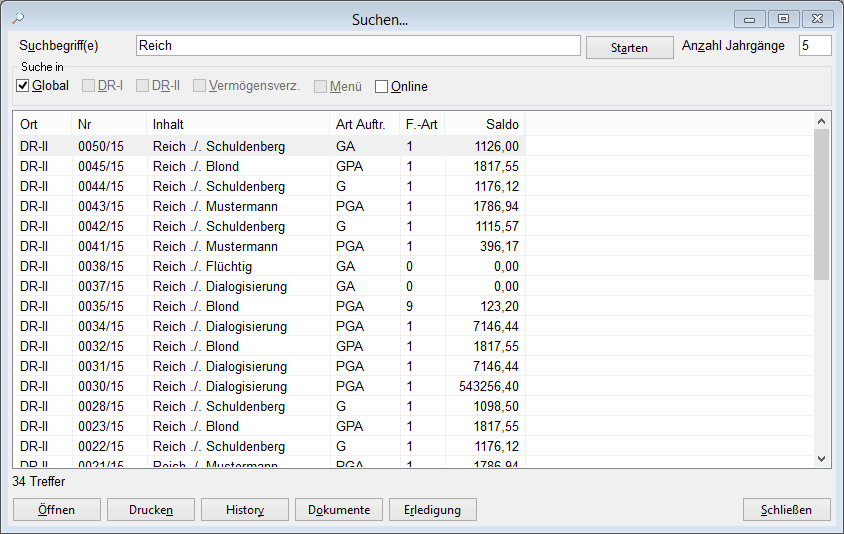Click the Inhalt column header
The width and height of the screenshot is (844, 534).
pyautogui.click(x=237, y=125)
